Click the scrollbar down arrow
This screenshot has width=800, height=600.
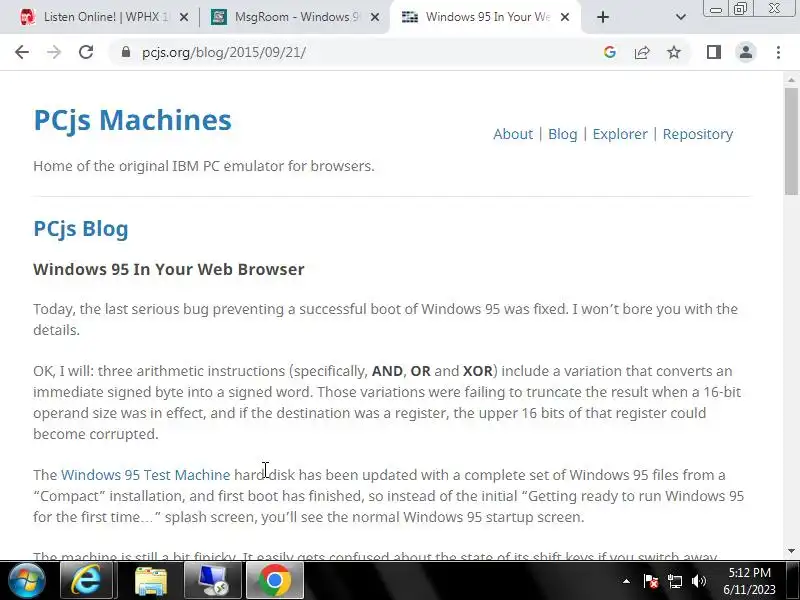tap(791, 551)
